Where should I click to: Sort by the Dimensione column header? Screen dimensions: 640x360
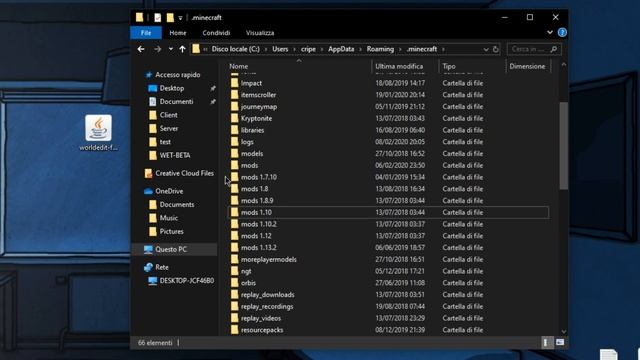coord(527,66)
